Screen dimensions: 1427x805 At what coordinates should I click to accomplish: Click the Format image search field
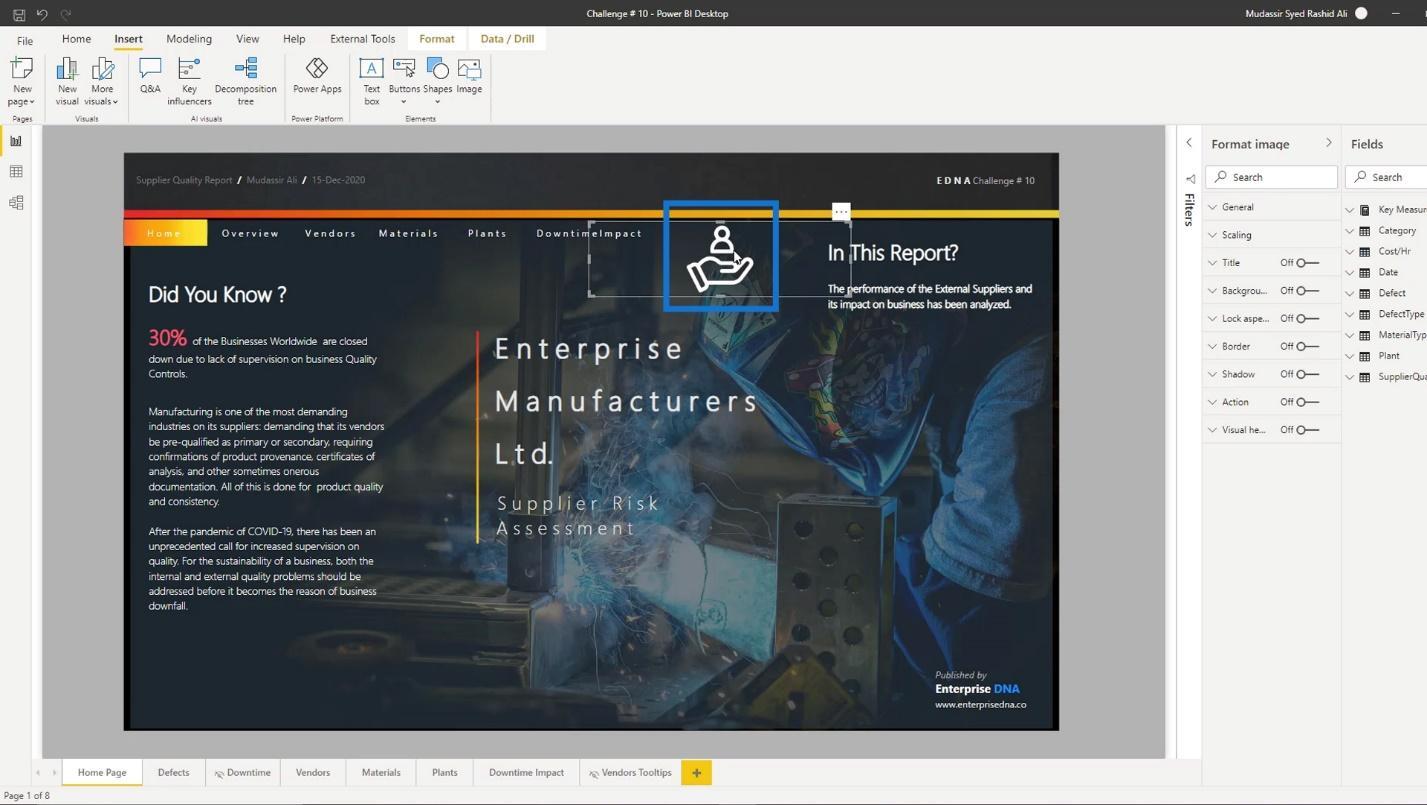(1271, 177)
